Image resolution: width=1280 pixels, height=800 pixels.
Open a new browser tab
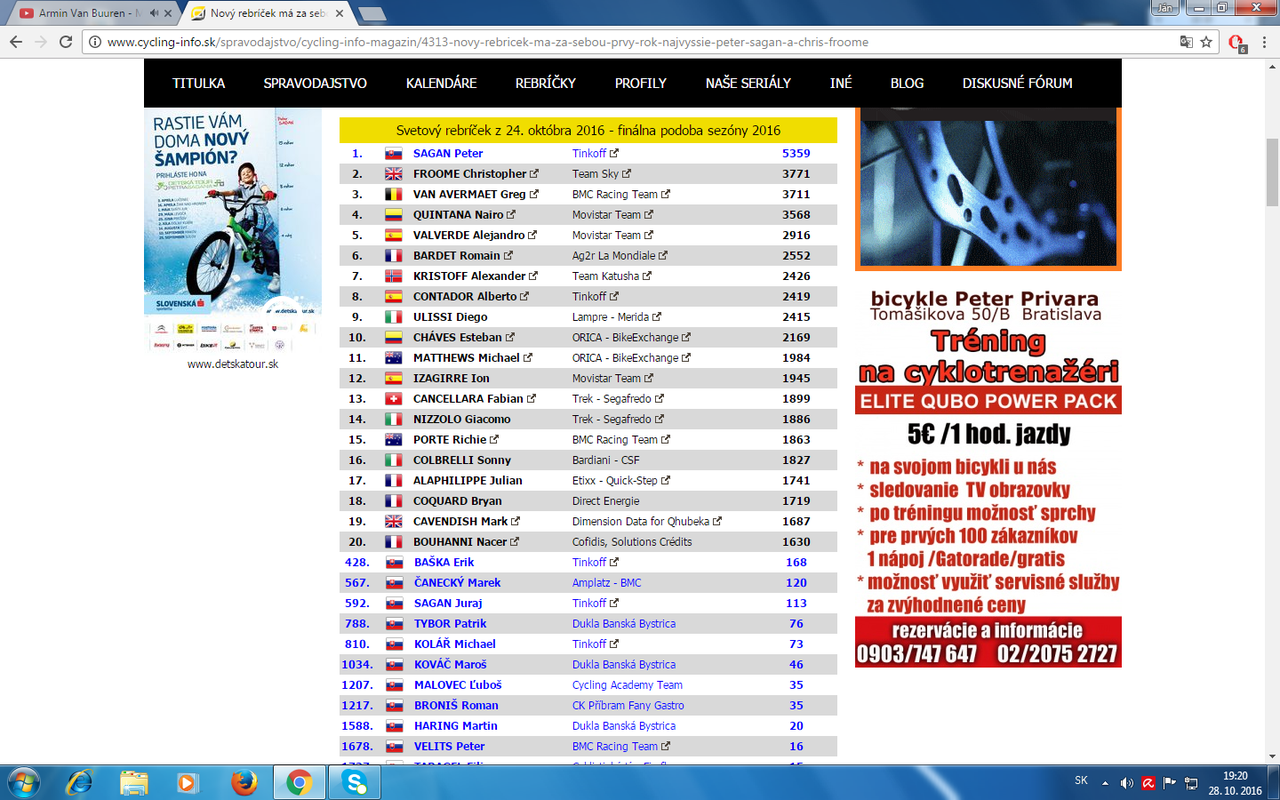coord(372,14)
